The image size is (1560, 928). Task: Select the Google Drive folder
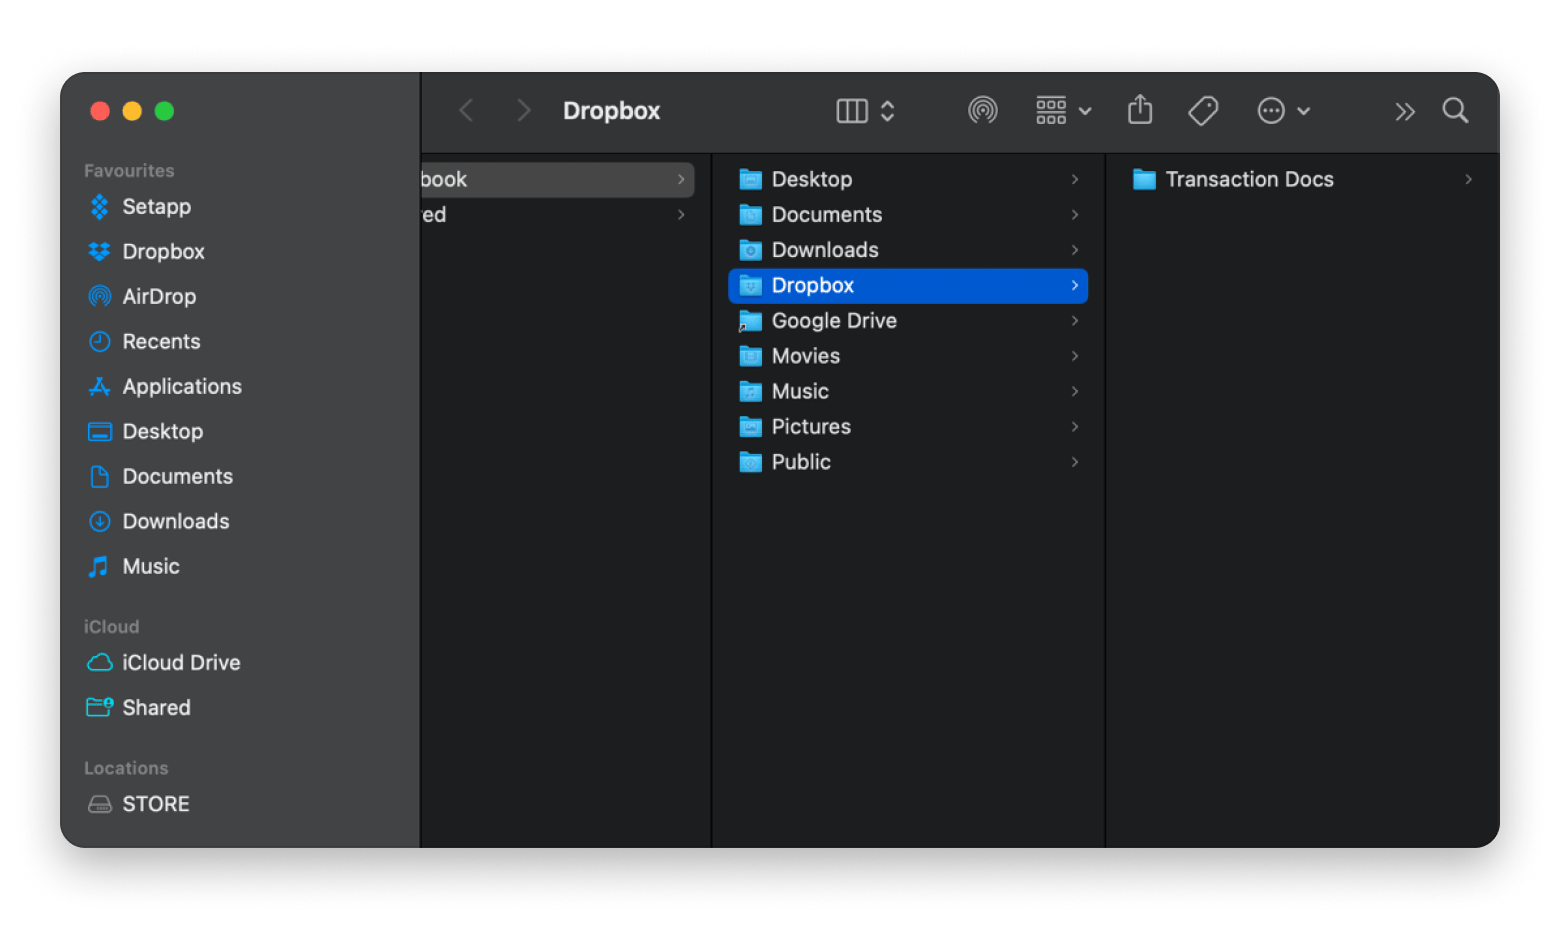point(834,321)
